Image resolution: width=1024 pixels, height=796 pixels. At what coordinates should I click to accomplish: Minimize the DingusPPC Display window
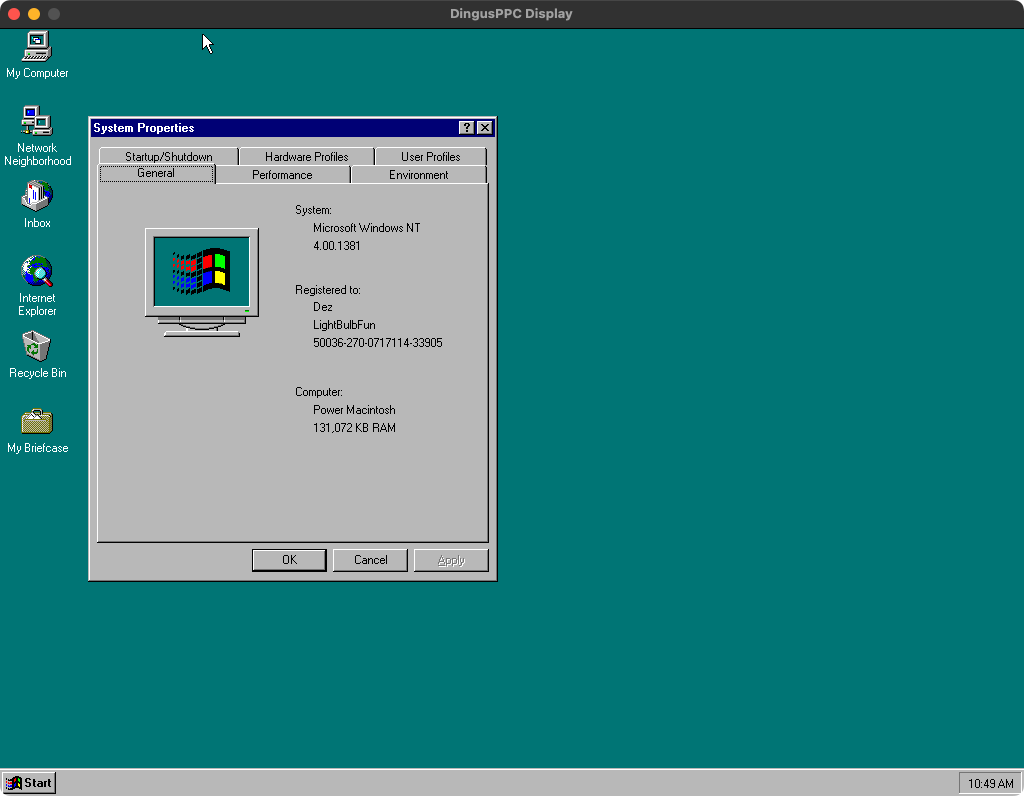click(x=34, y=14)
